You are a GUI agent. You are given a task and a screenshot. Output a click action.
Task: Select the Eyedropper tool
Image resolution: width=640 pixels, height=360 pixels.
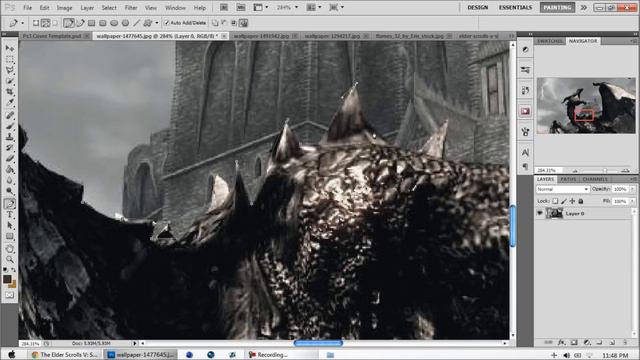(10, 102)
